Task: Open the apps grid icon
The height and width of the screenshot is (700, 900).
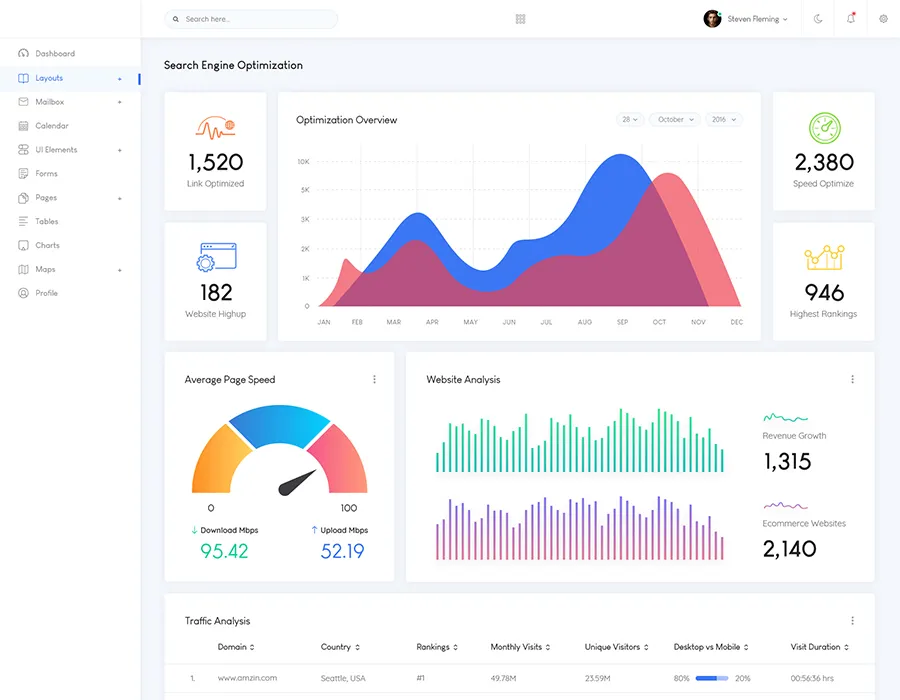Action: point(521,19)
